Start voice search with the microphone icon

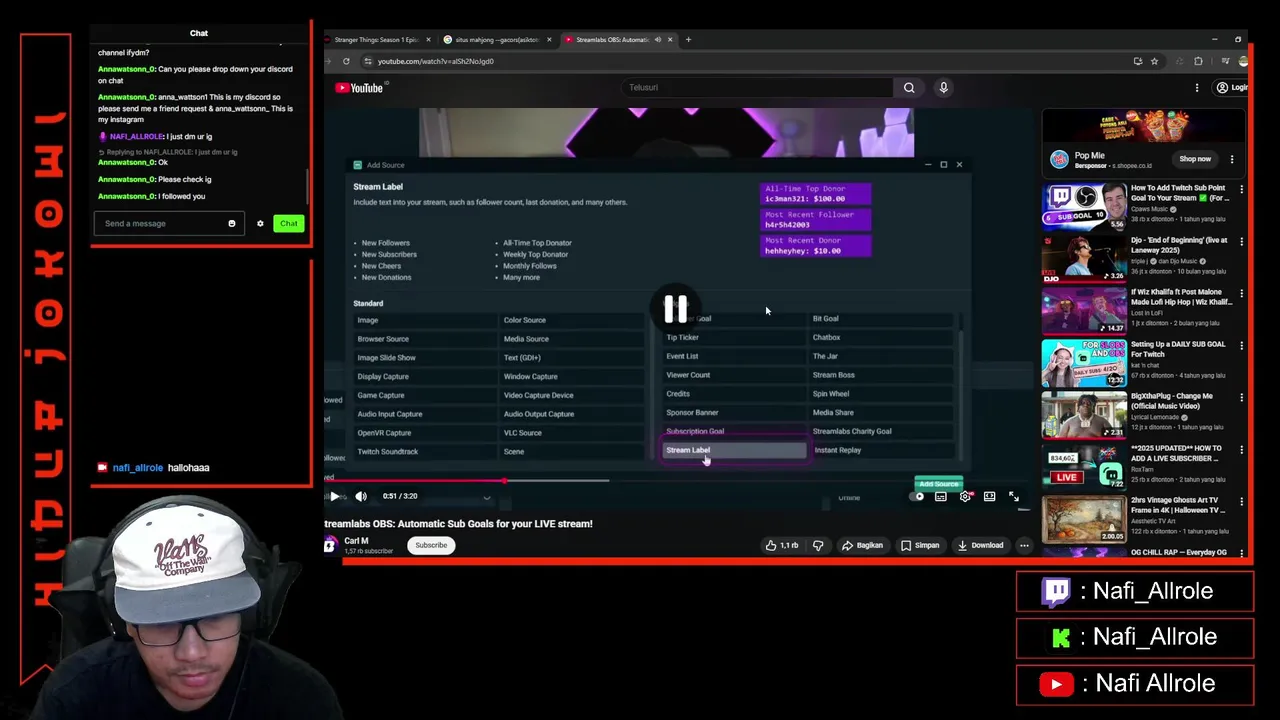coord(943,88)
